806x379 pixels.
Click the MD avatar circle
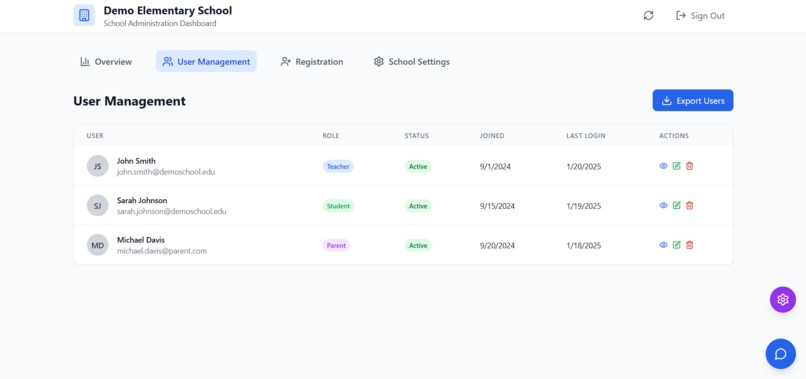coord(98,245)
